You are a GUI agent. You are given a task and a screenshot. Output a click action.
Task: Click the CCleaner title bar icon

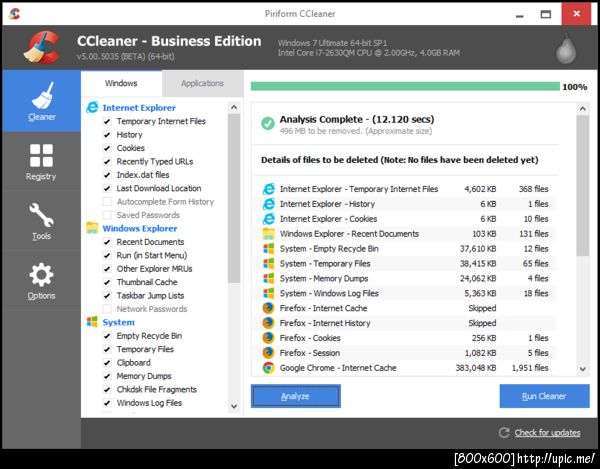click(14, 13)
